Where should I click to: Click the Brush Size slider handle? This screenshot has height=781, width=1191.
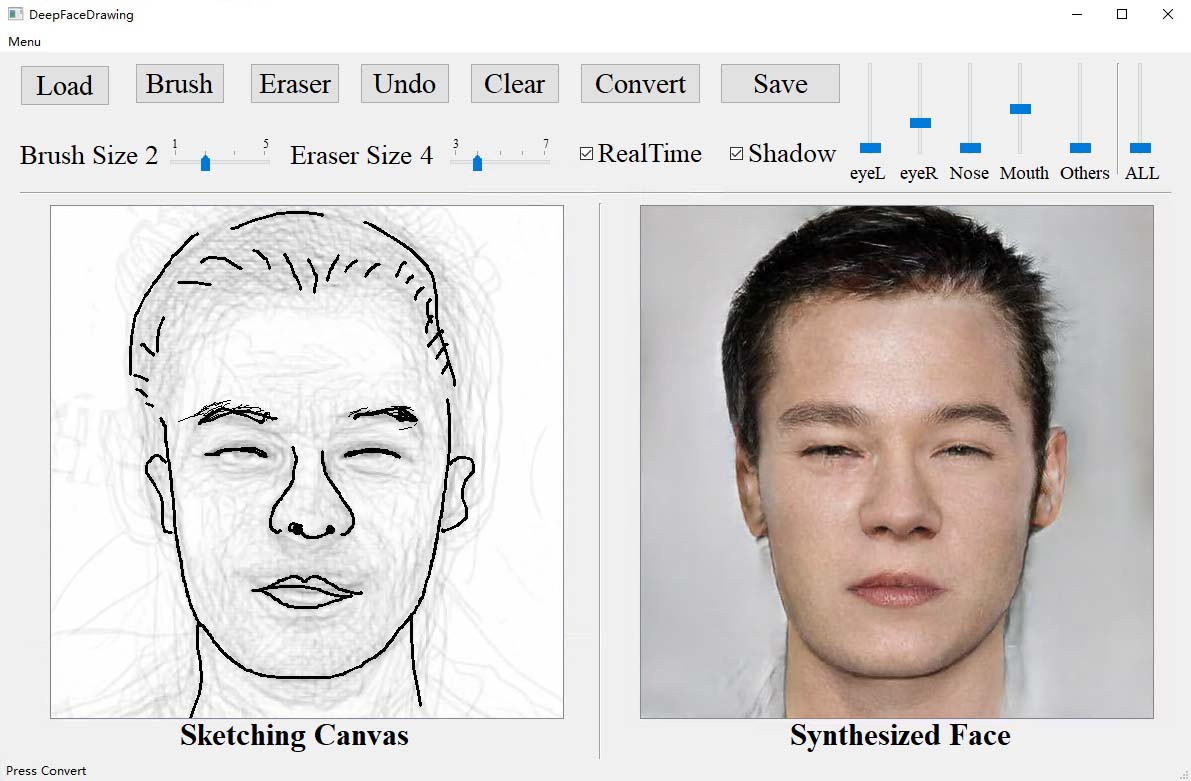click(205, 162)
